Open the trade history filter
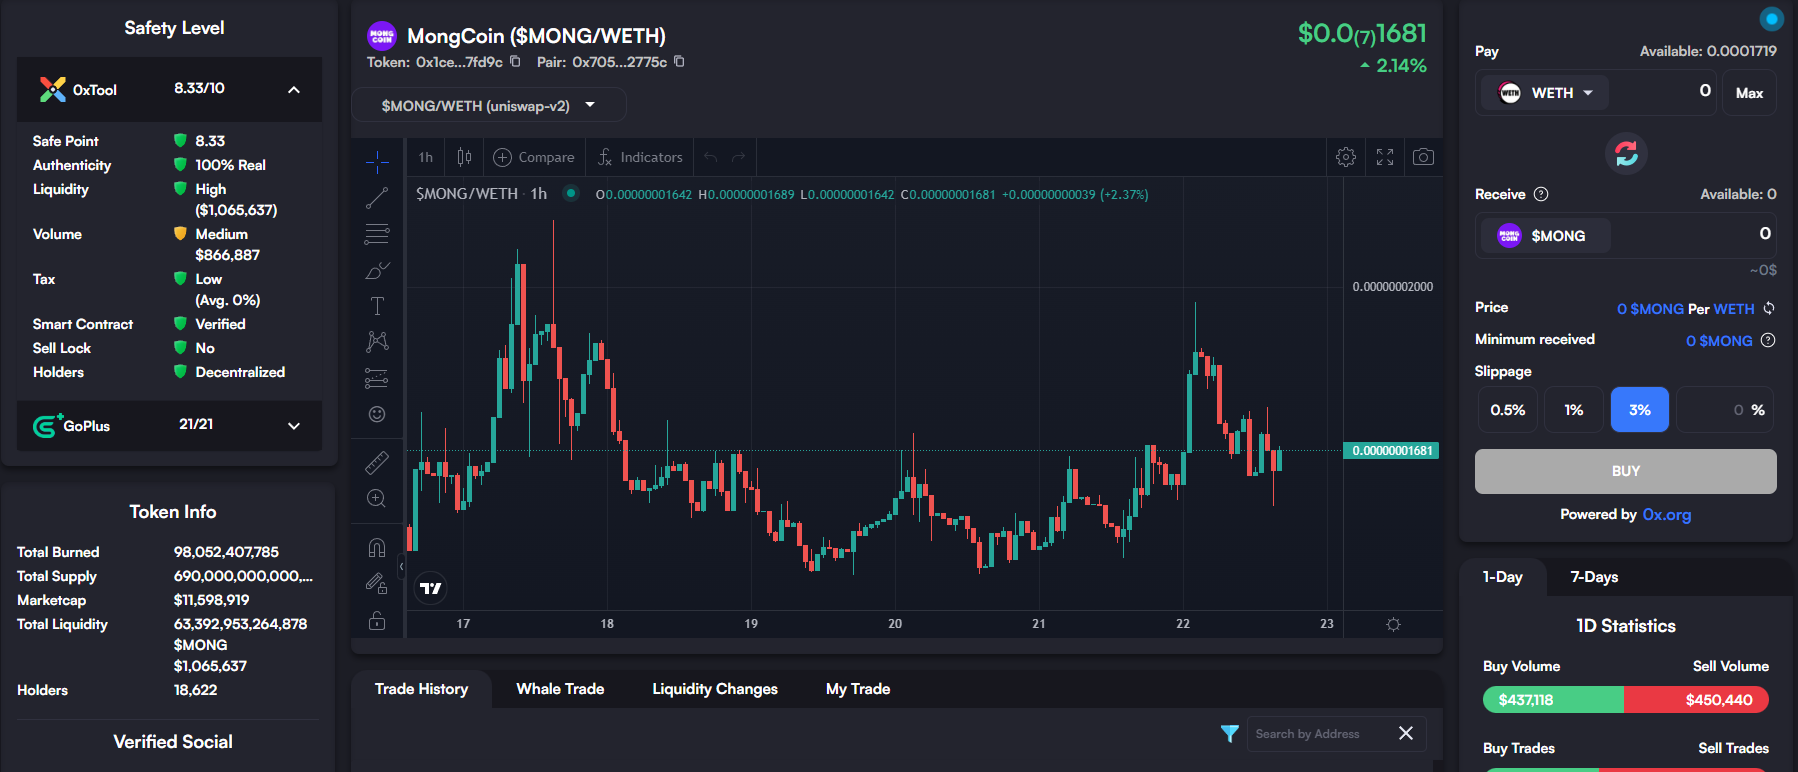Viewport: 1798px width, 772px height. point(1230,734)
